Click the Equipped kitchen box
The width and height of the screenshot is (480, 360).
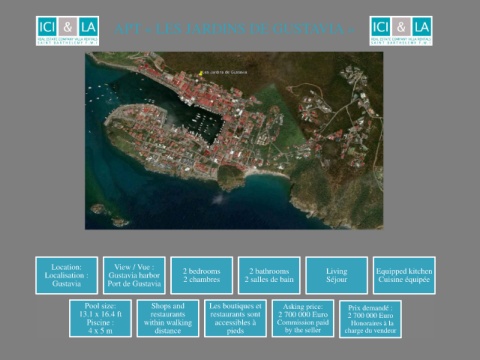click(x=404, y=275)
